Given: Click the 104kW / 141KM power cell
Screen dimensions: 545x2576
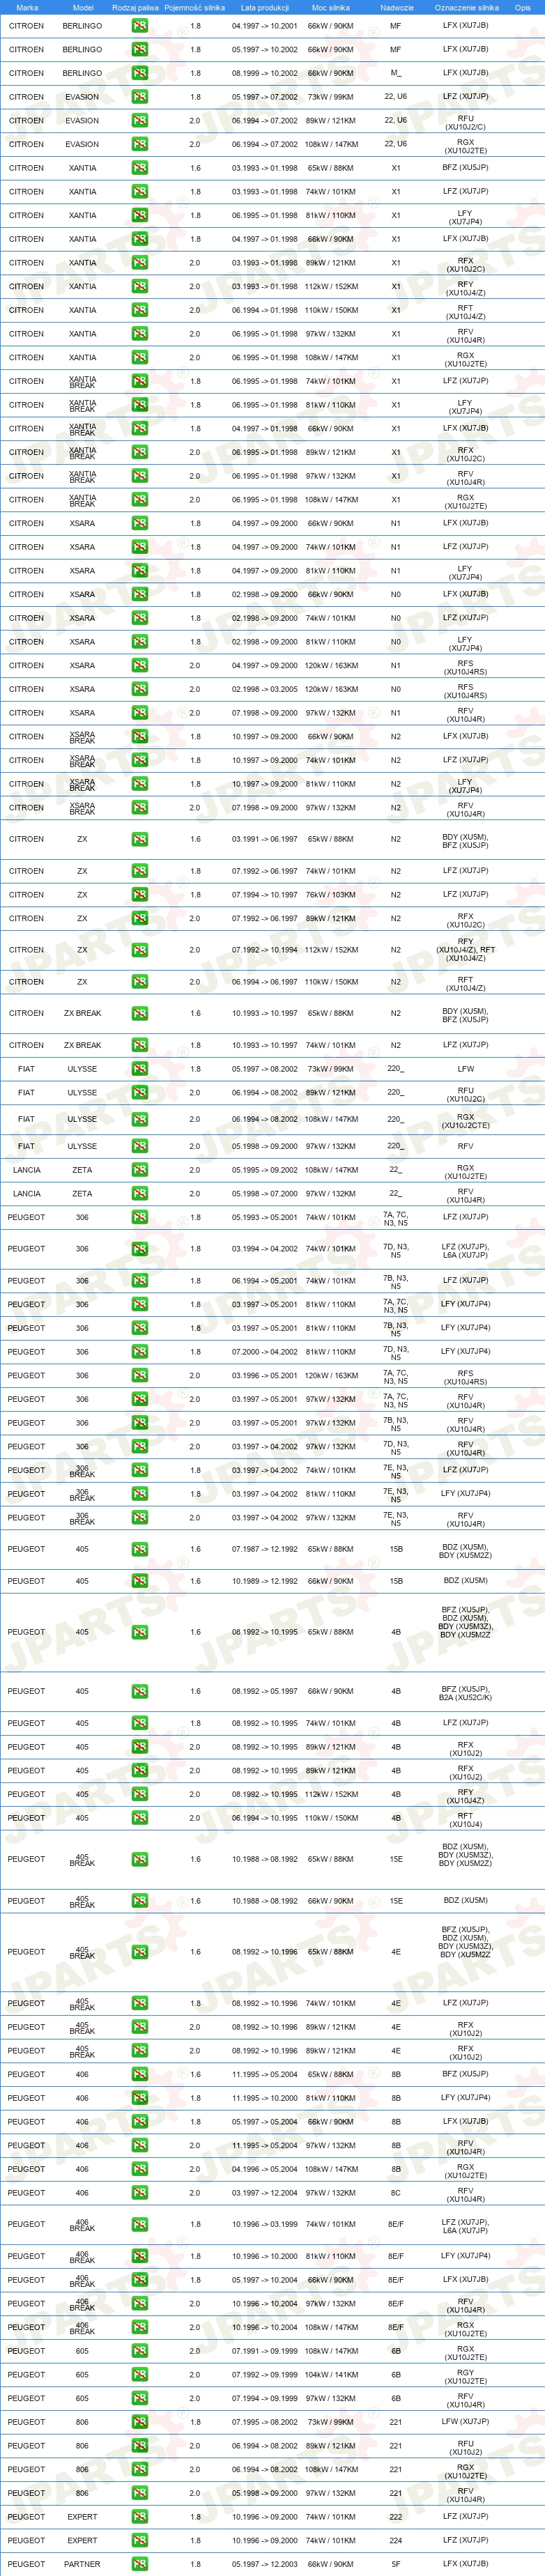Looking at the screenshot, I should pyautogui.click(x=331, y=2374).
